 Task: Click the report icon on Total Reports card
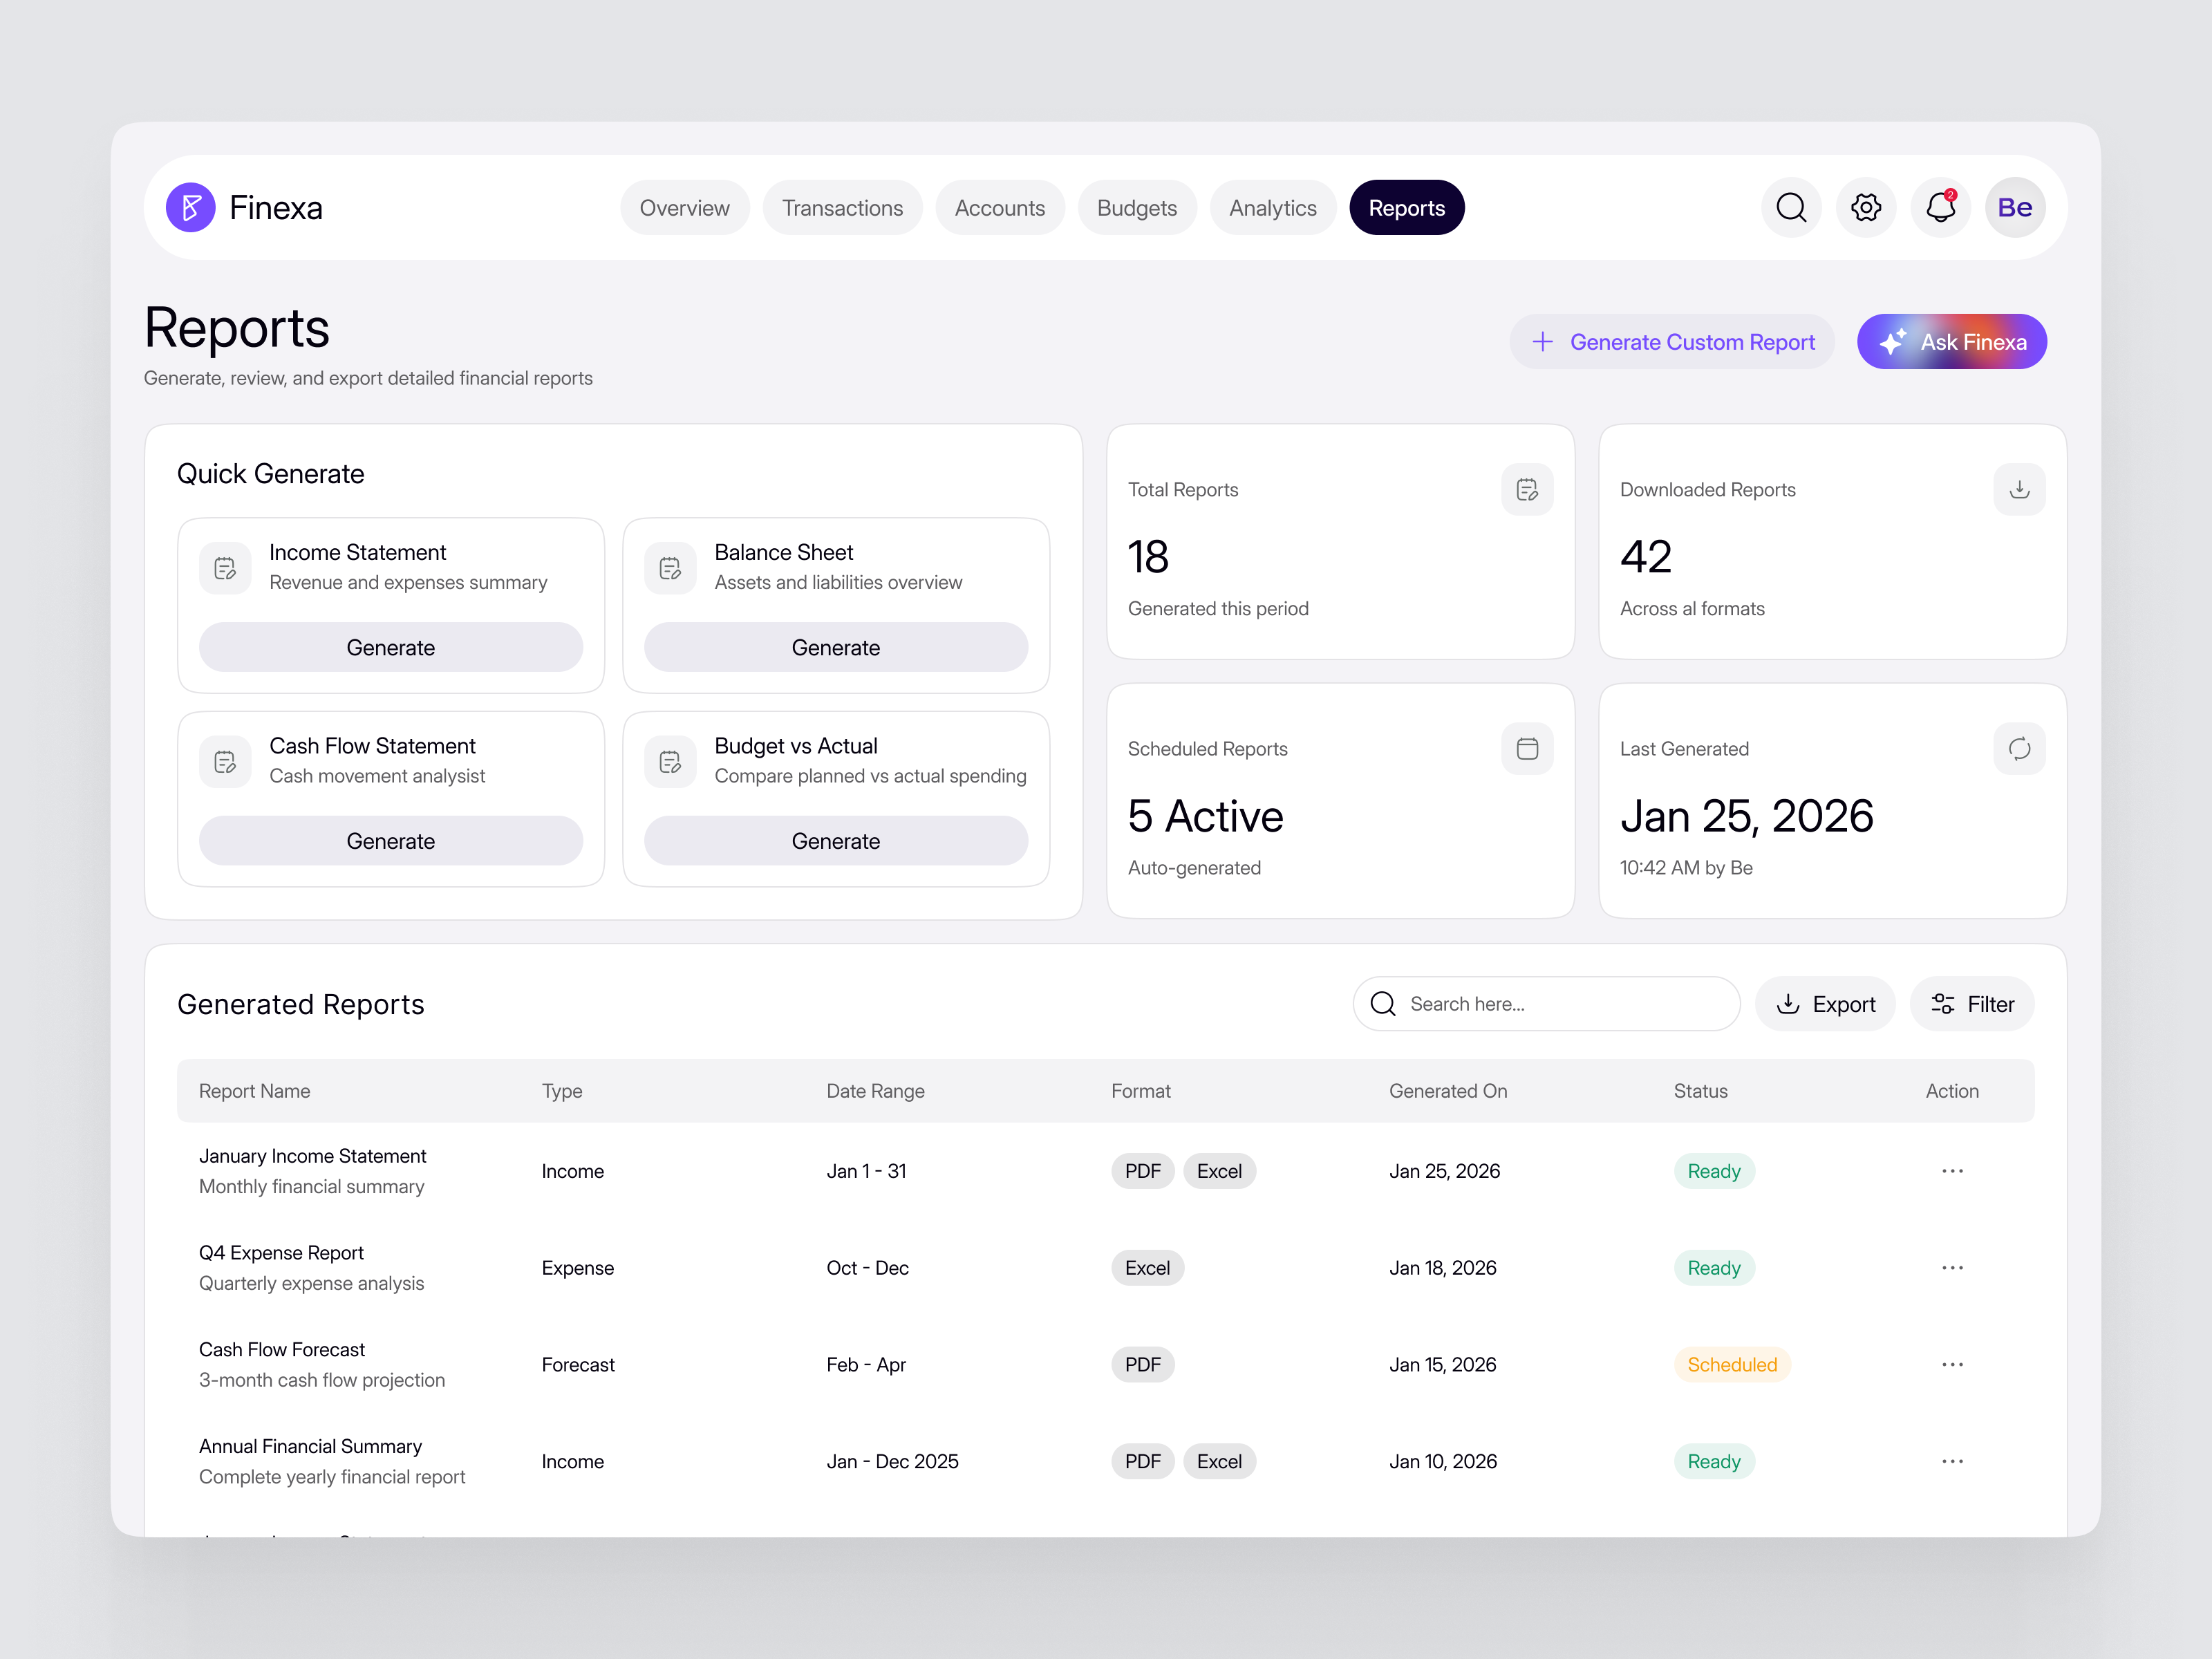[x=1527, y=489]
